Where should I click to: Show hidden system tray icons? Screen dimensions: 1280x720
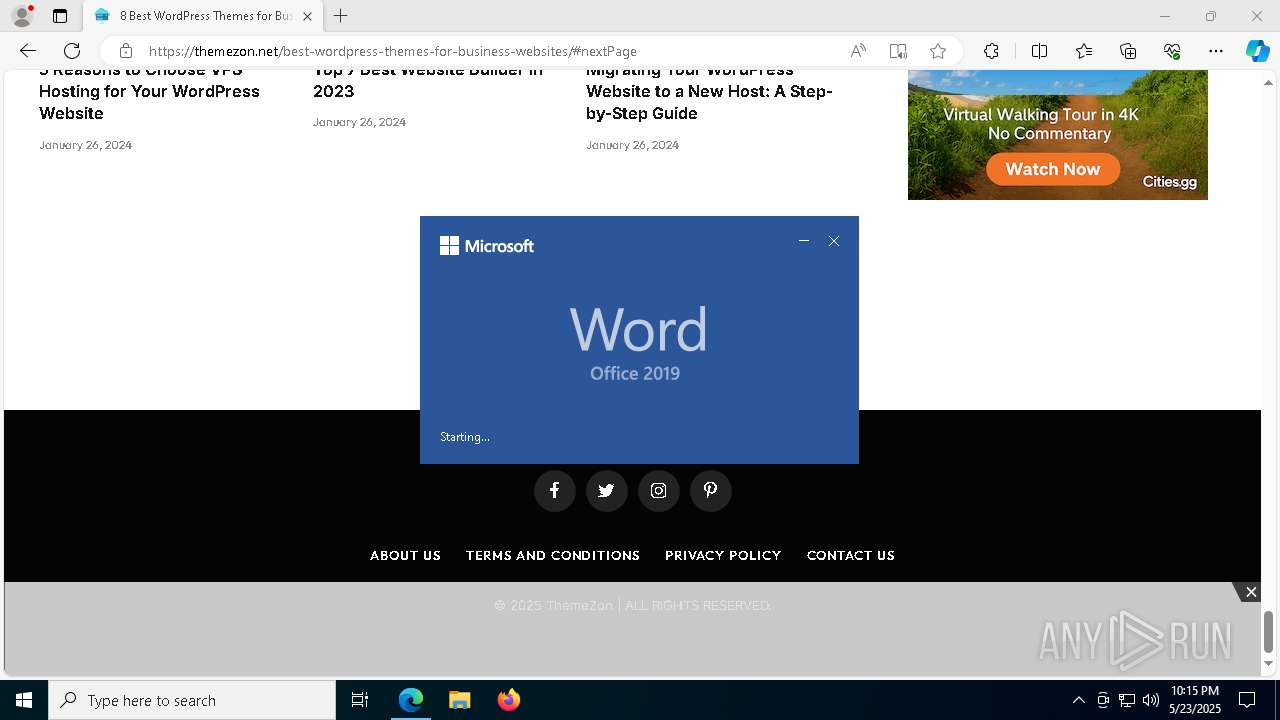point(1078,700)
